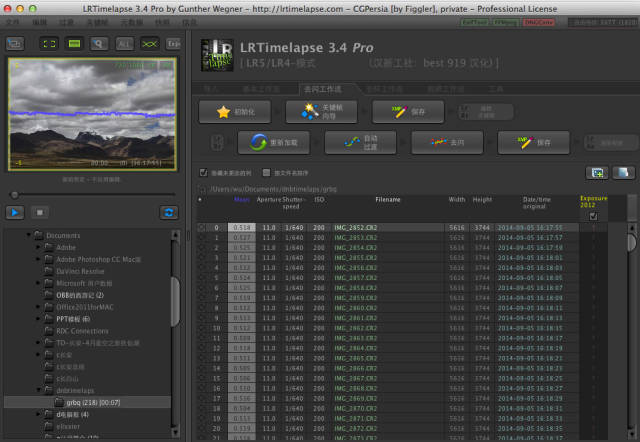Click the Reload button with circular green arrow

273,142
